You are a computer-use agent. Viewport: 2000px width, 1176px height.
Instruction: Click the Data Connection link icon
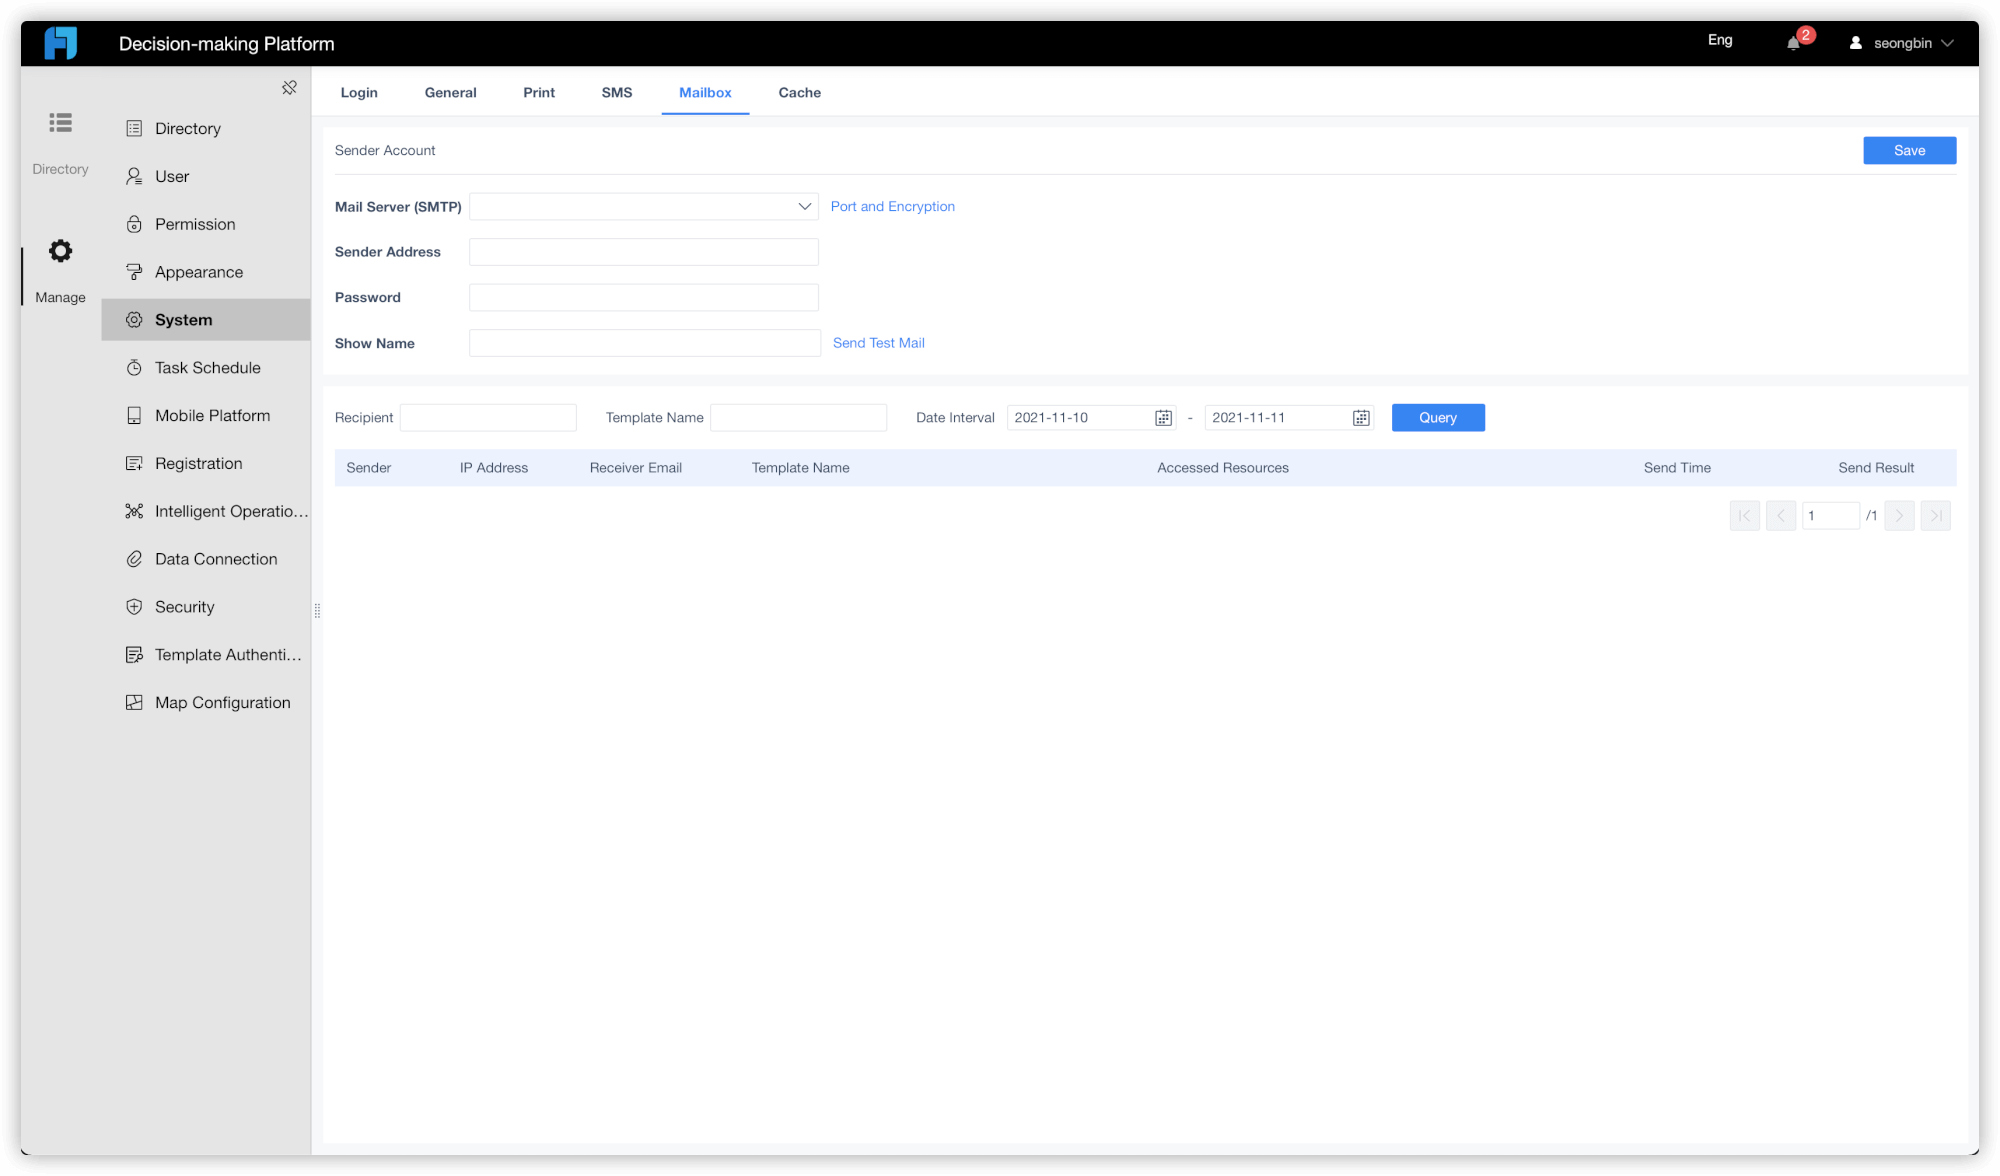point(134,559)
